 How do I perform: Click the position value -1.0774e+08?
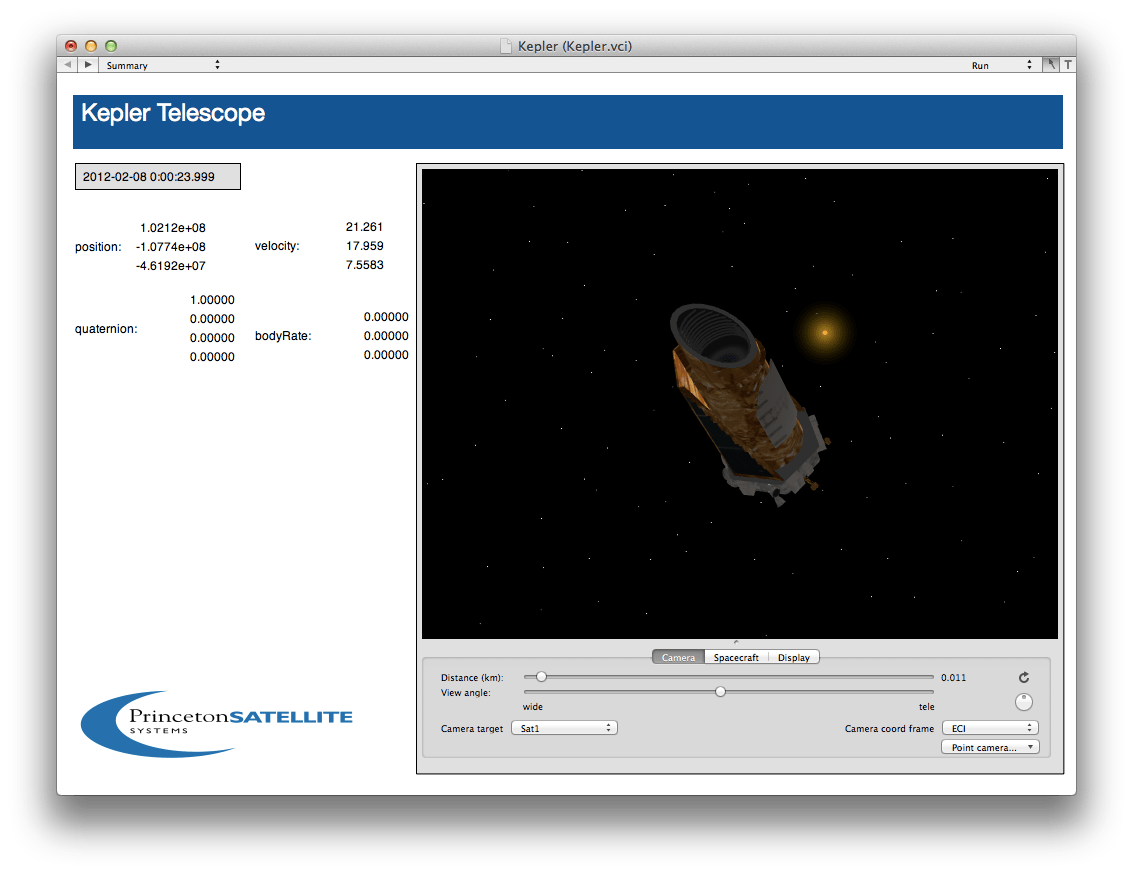coord(171,246)
